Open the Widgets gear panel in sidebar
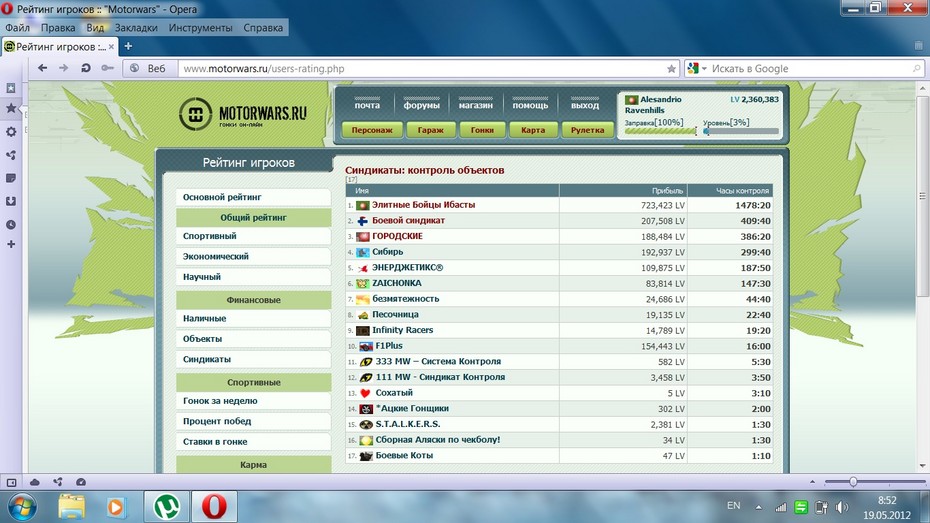Screen dimensions: 930x523 11,132
